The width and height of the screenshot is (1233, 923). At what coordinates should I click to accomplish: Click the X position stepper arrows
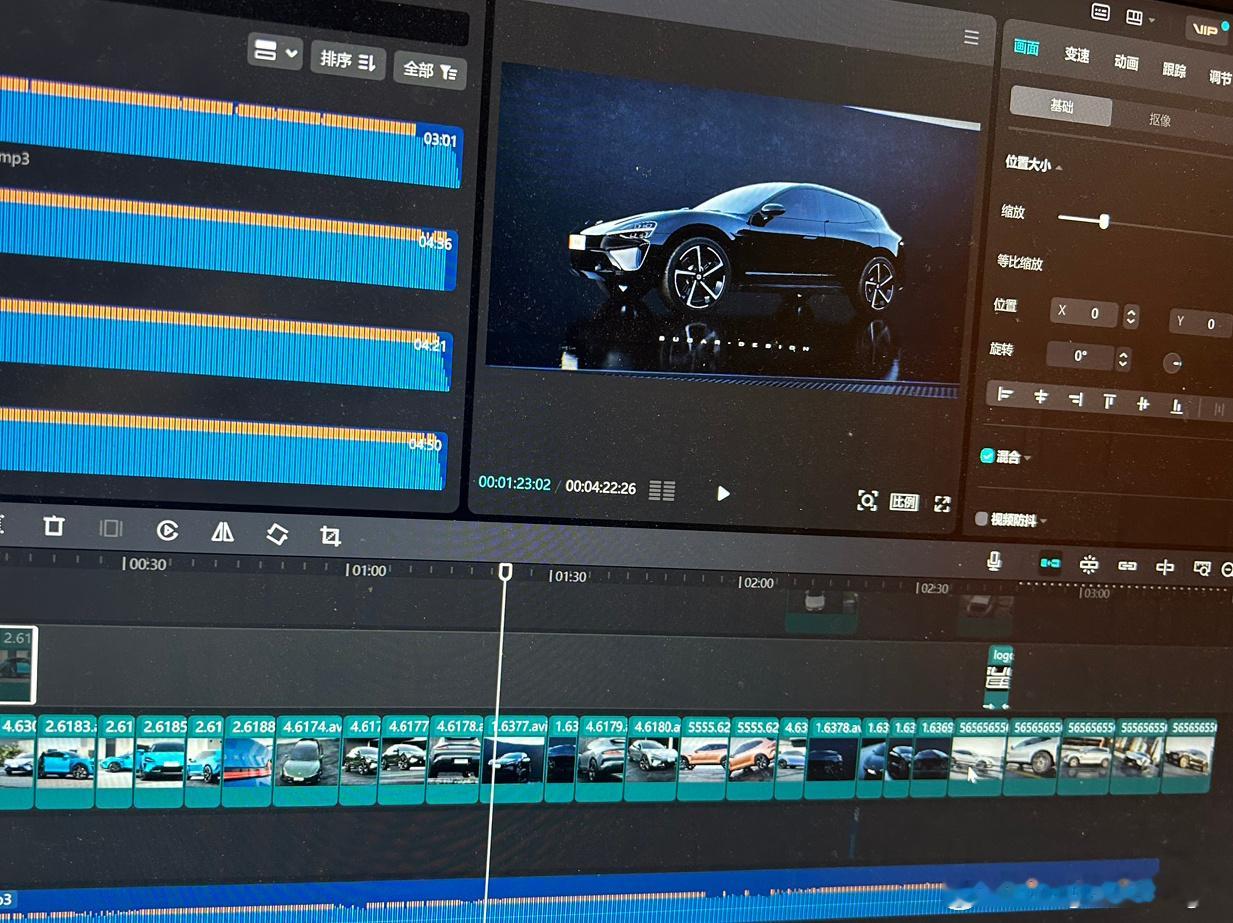[x=1131, y=316]
